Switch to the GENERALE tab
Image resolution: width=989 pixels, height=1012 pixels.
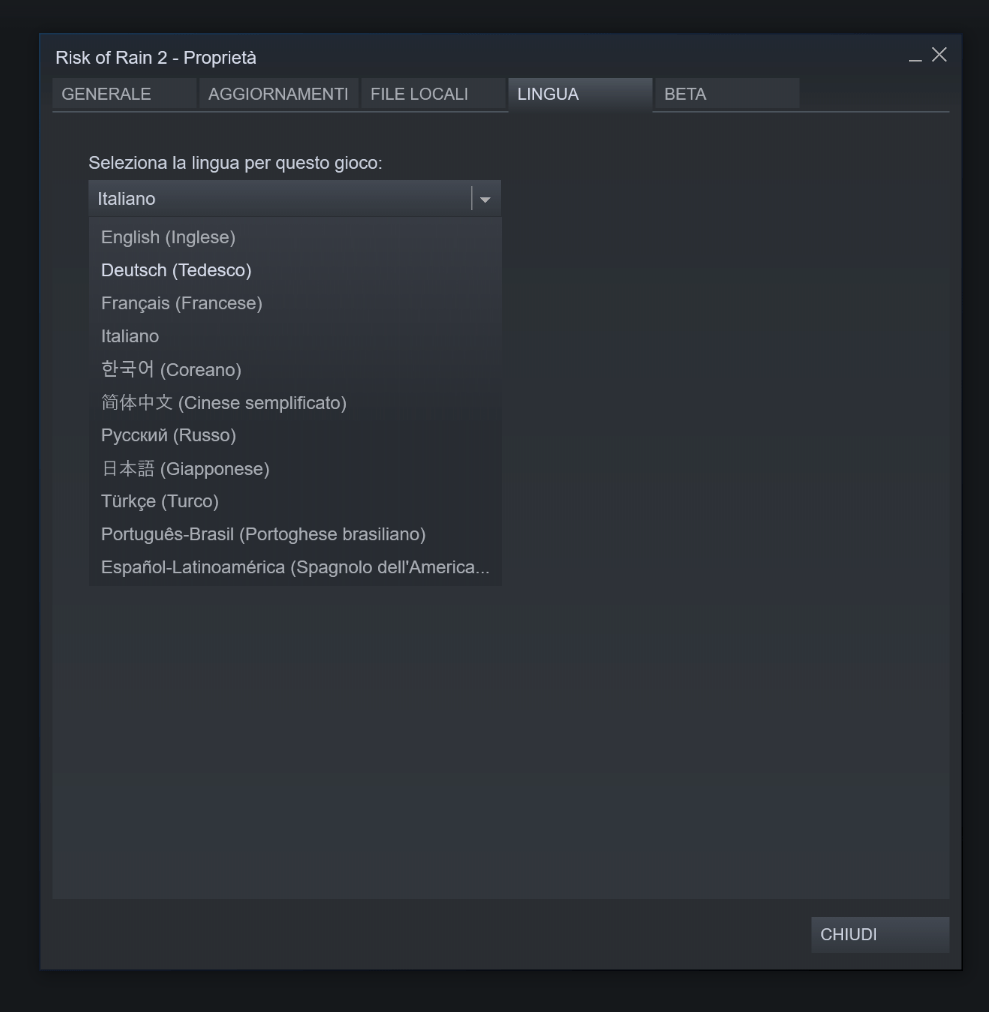pyautogui.click(x=124, y=94)
